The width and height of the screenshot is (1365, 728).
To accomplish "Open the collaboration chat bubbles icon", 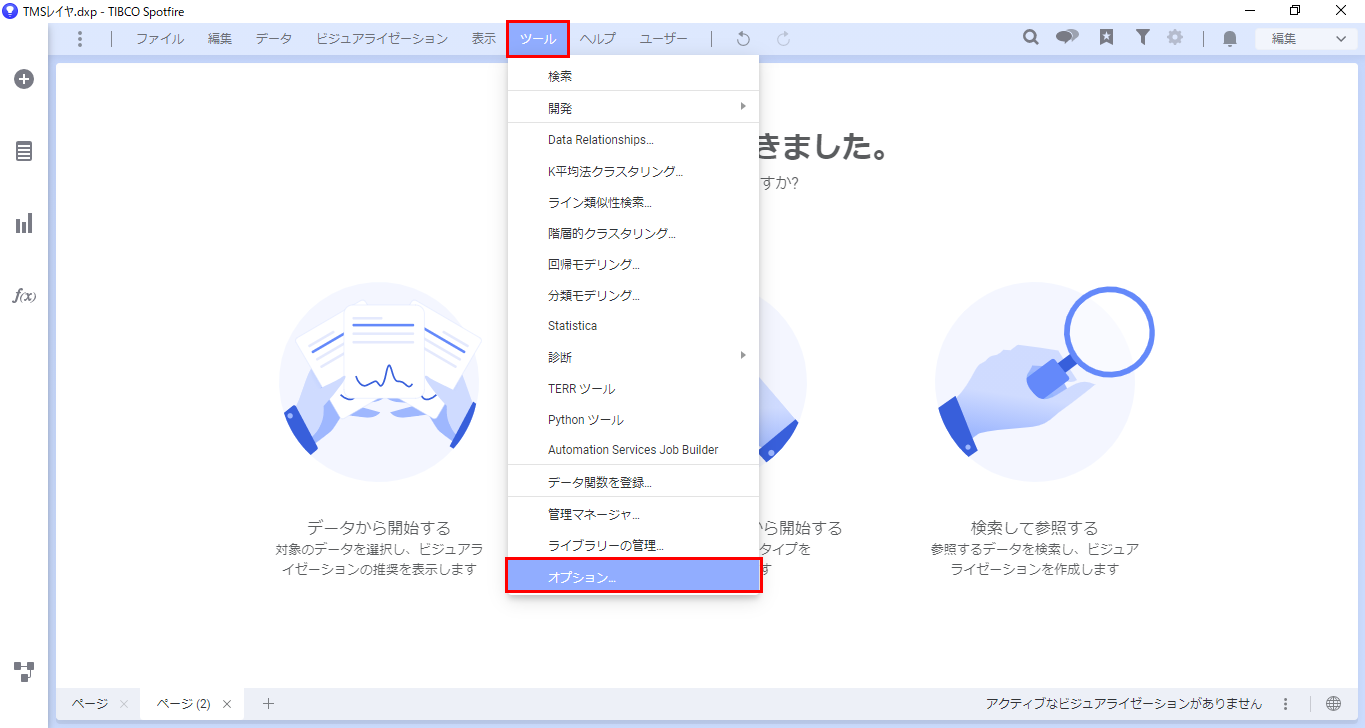I will 1067,38.
